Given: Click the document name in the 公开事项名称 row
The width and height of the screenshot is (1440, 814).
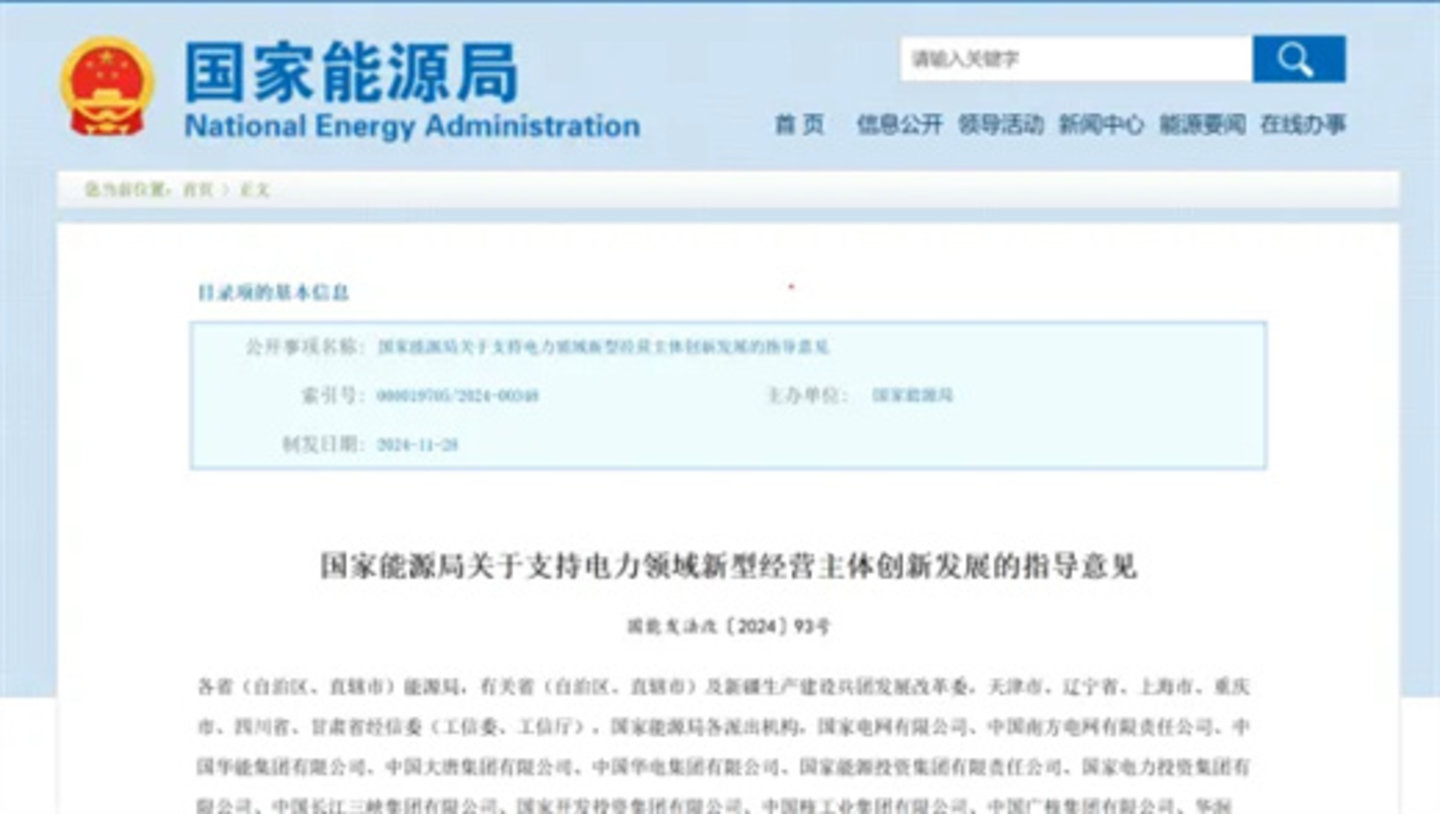Looking at the screenshot, I should [x=603, y=347].
